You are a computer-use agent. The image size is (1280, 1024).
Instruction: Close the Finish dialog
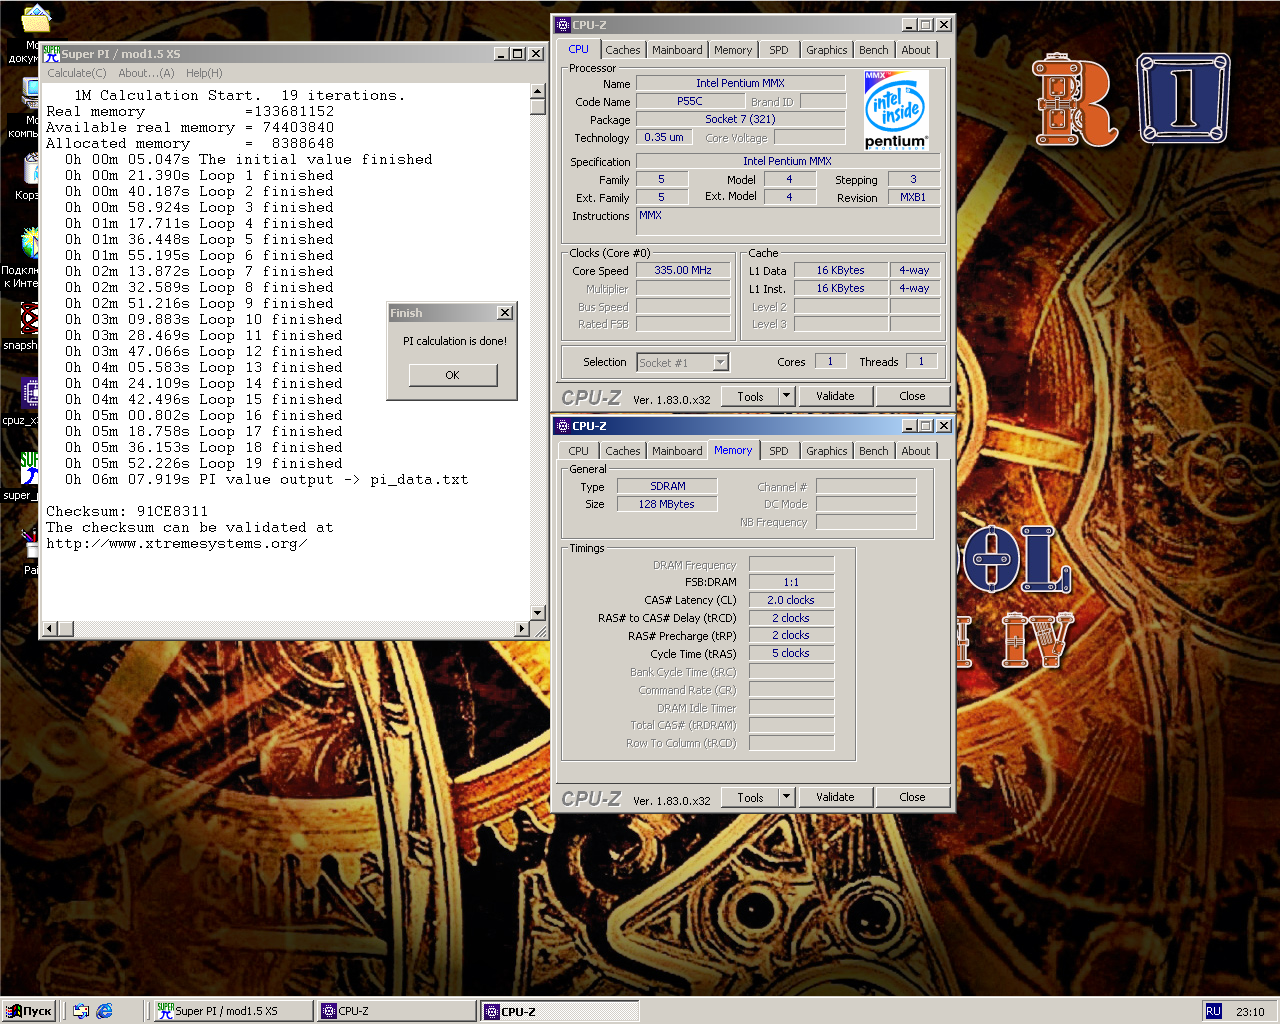(x=505, y=313)
